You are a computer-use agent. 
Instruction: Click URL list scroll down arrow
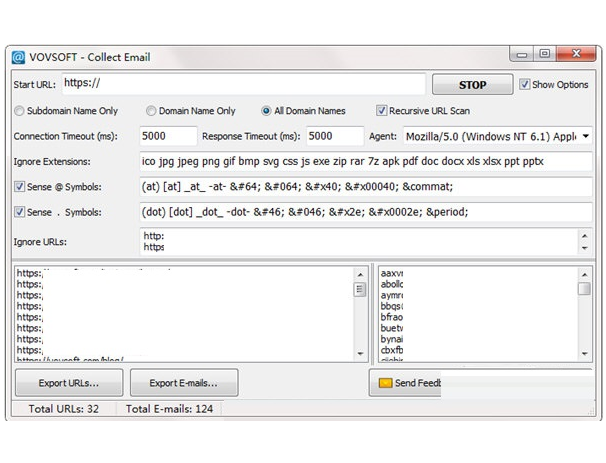tap(360, 353)
